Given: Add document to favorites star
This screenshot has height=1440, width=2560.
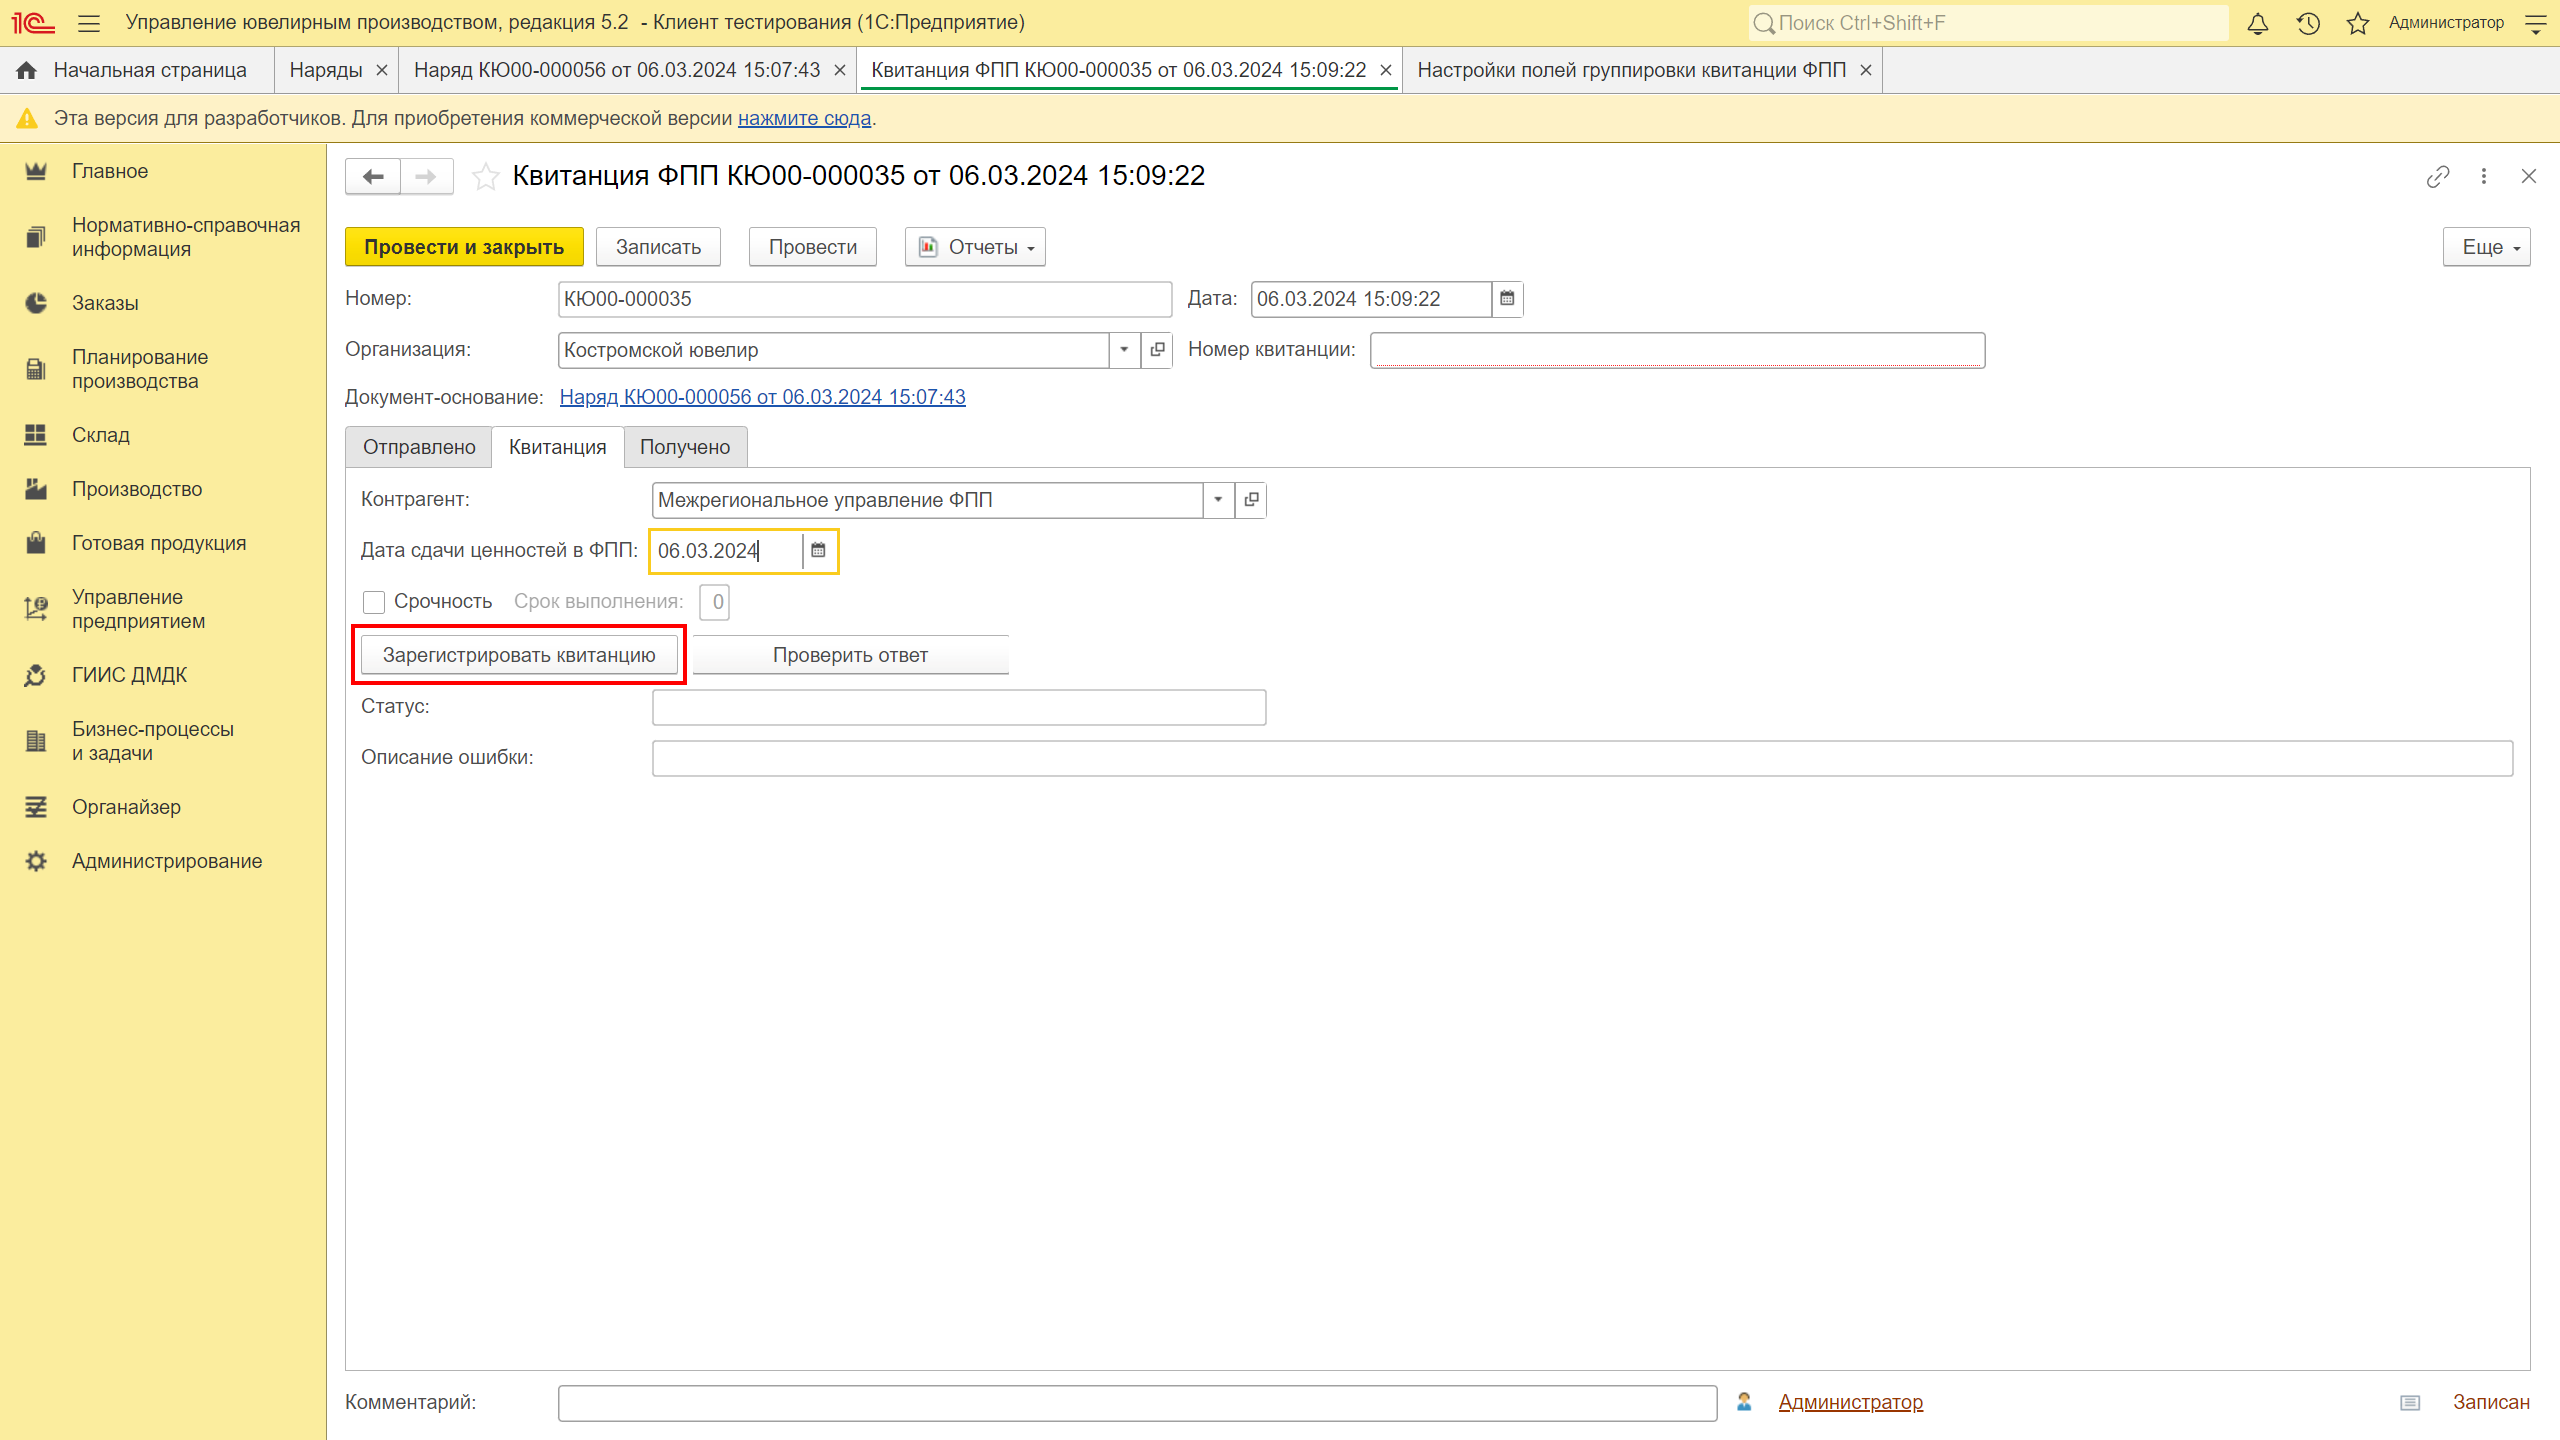Looking at the screenshot, I should coord(486,177).
